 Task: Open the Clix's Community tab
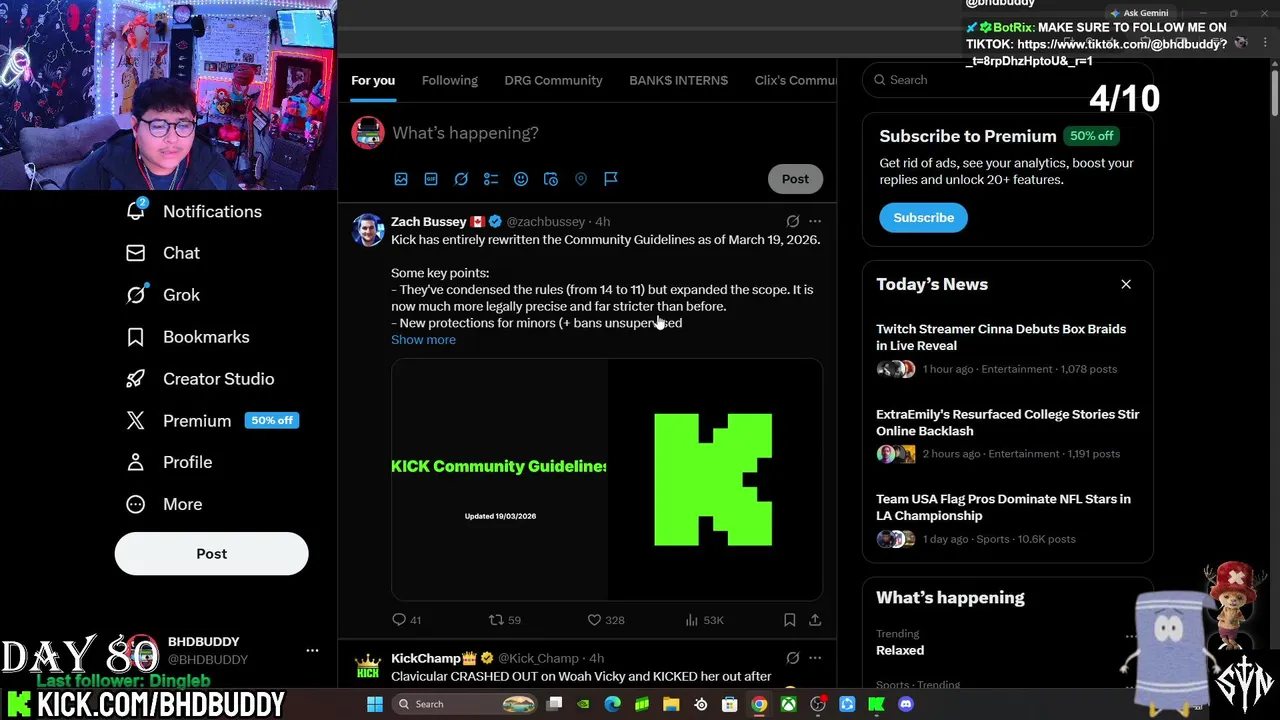coord(796,80)
